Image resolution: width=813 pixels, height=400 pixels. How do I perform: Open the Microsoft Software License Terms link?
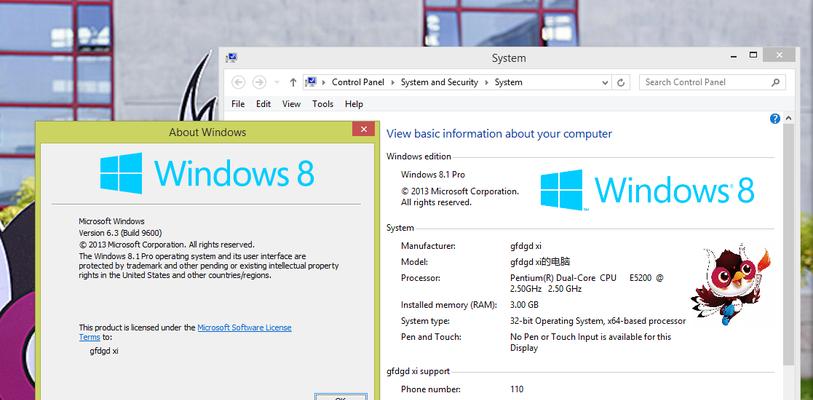tap(244, 328)
